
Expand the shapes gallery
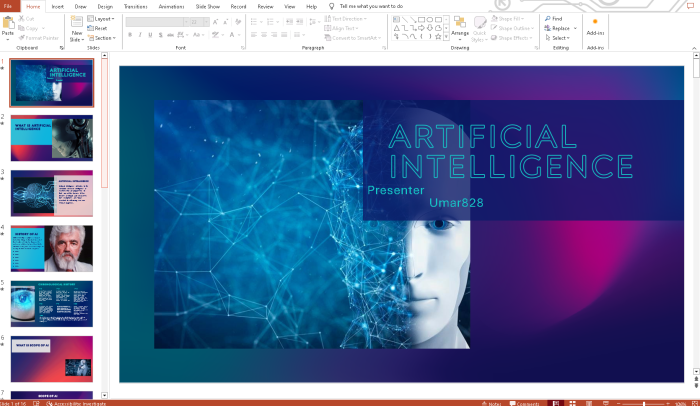446,38
